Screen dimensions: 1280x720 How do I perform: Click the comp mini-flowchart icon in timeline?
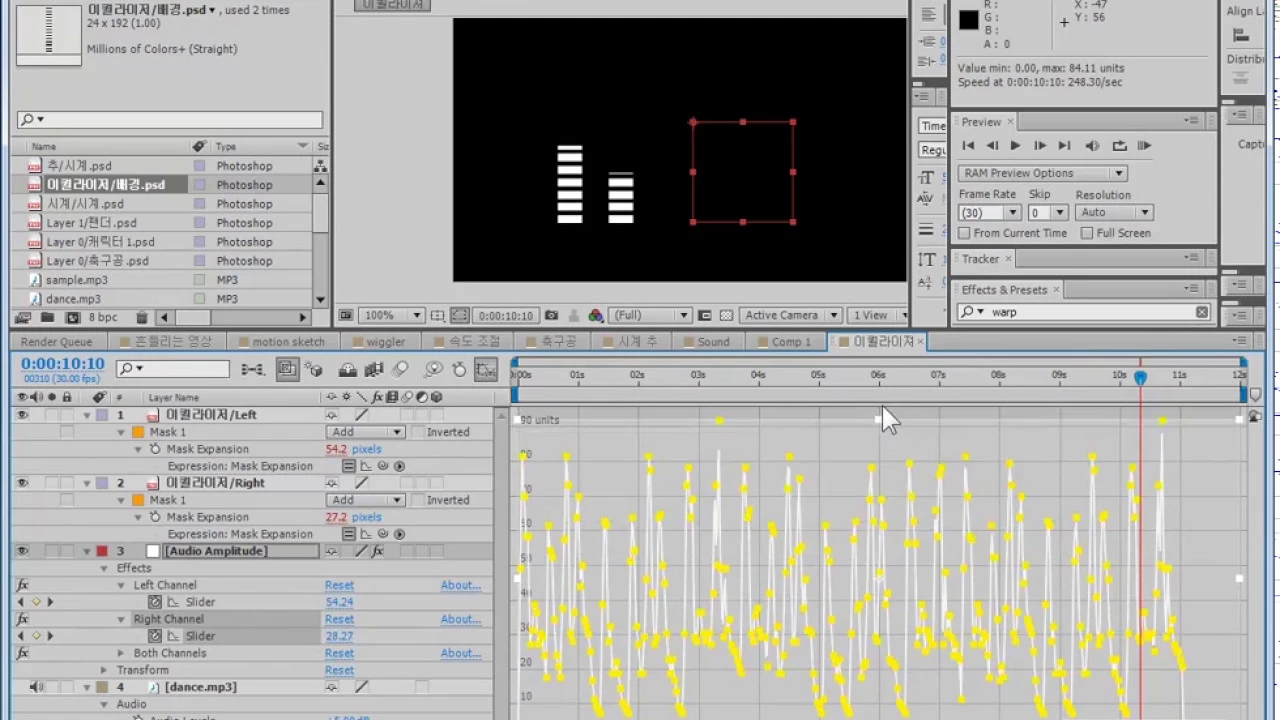[x=252, y=370]
